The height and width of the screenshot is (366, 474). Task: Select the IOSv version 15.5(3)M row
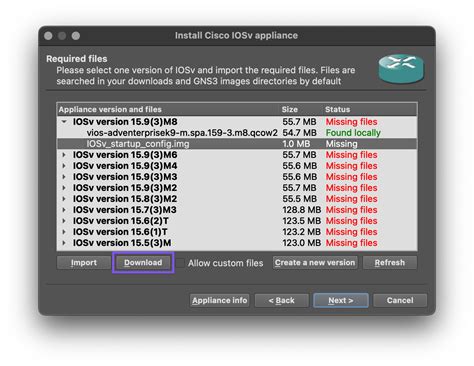tap(237, 243)
